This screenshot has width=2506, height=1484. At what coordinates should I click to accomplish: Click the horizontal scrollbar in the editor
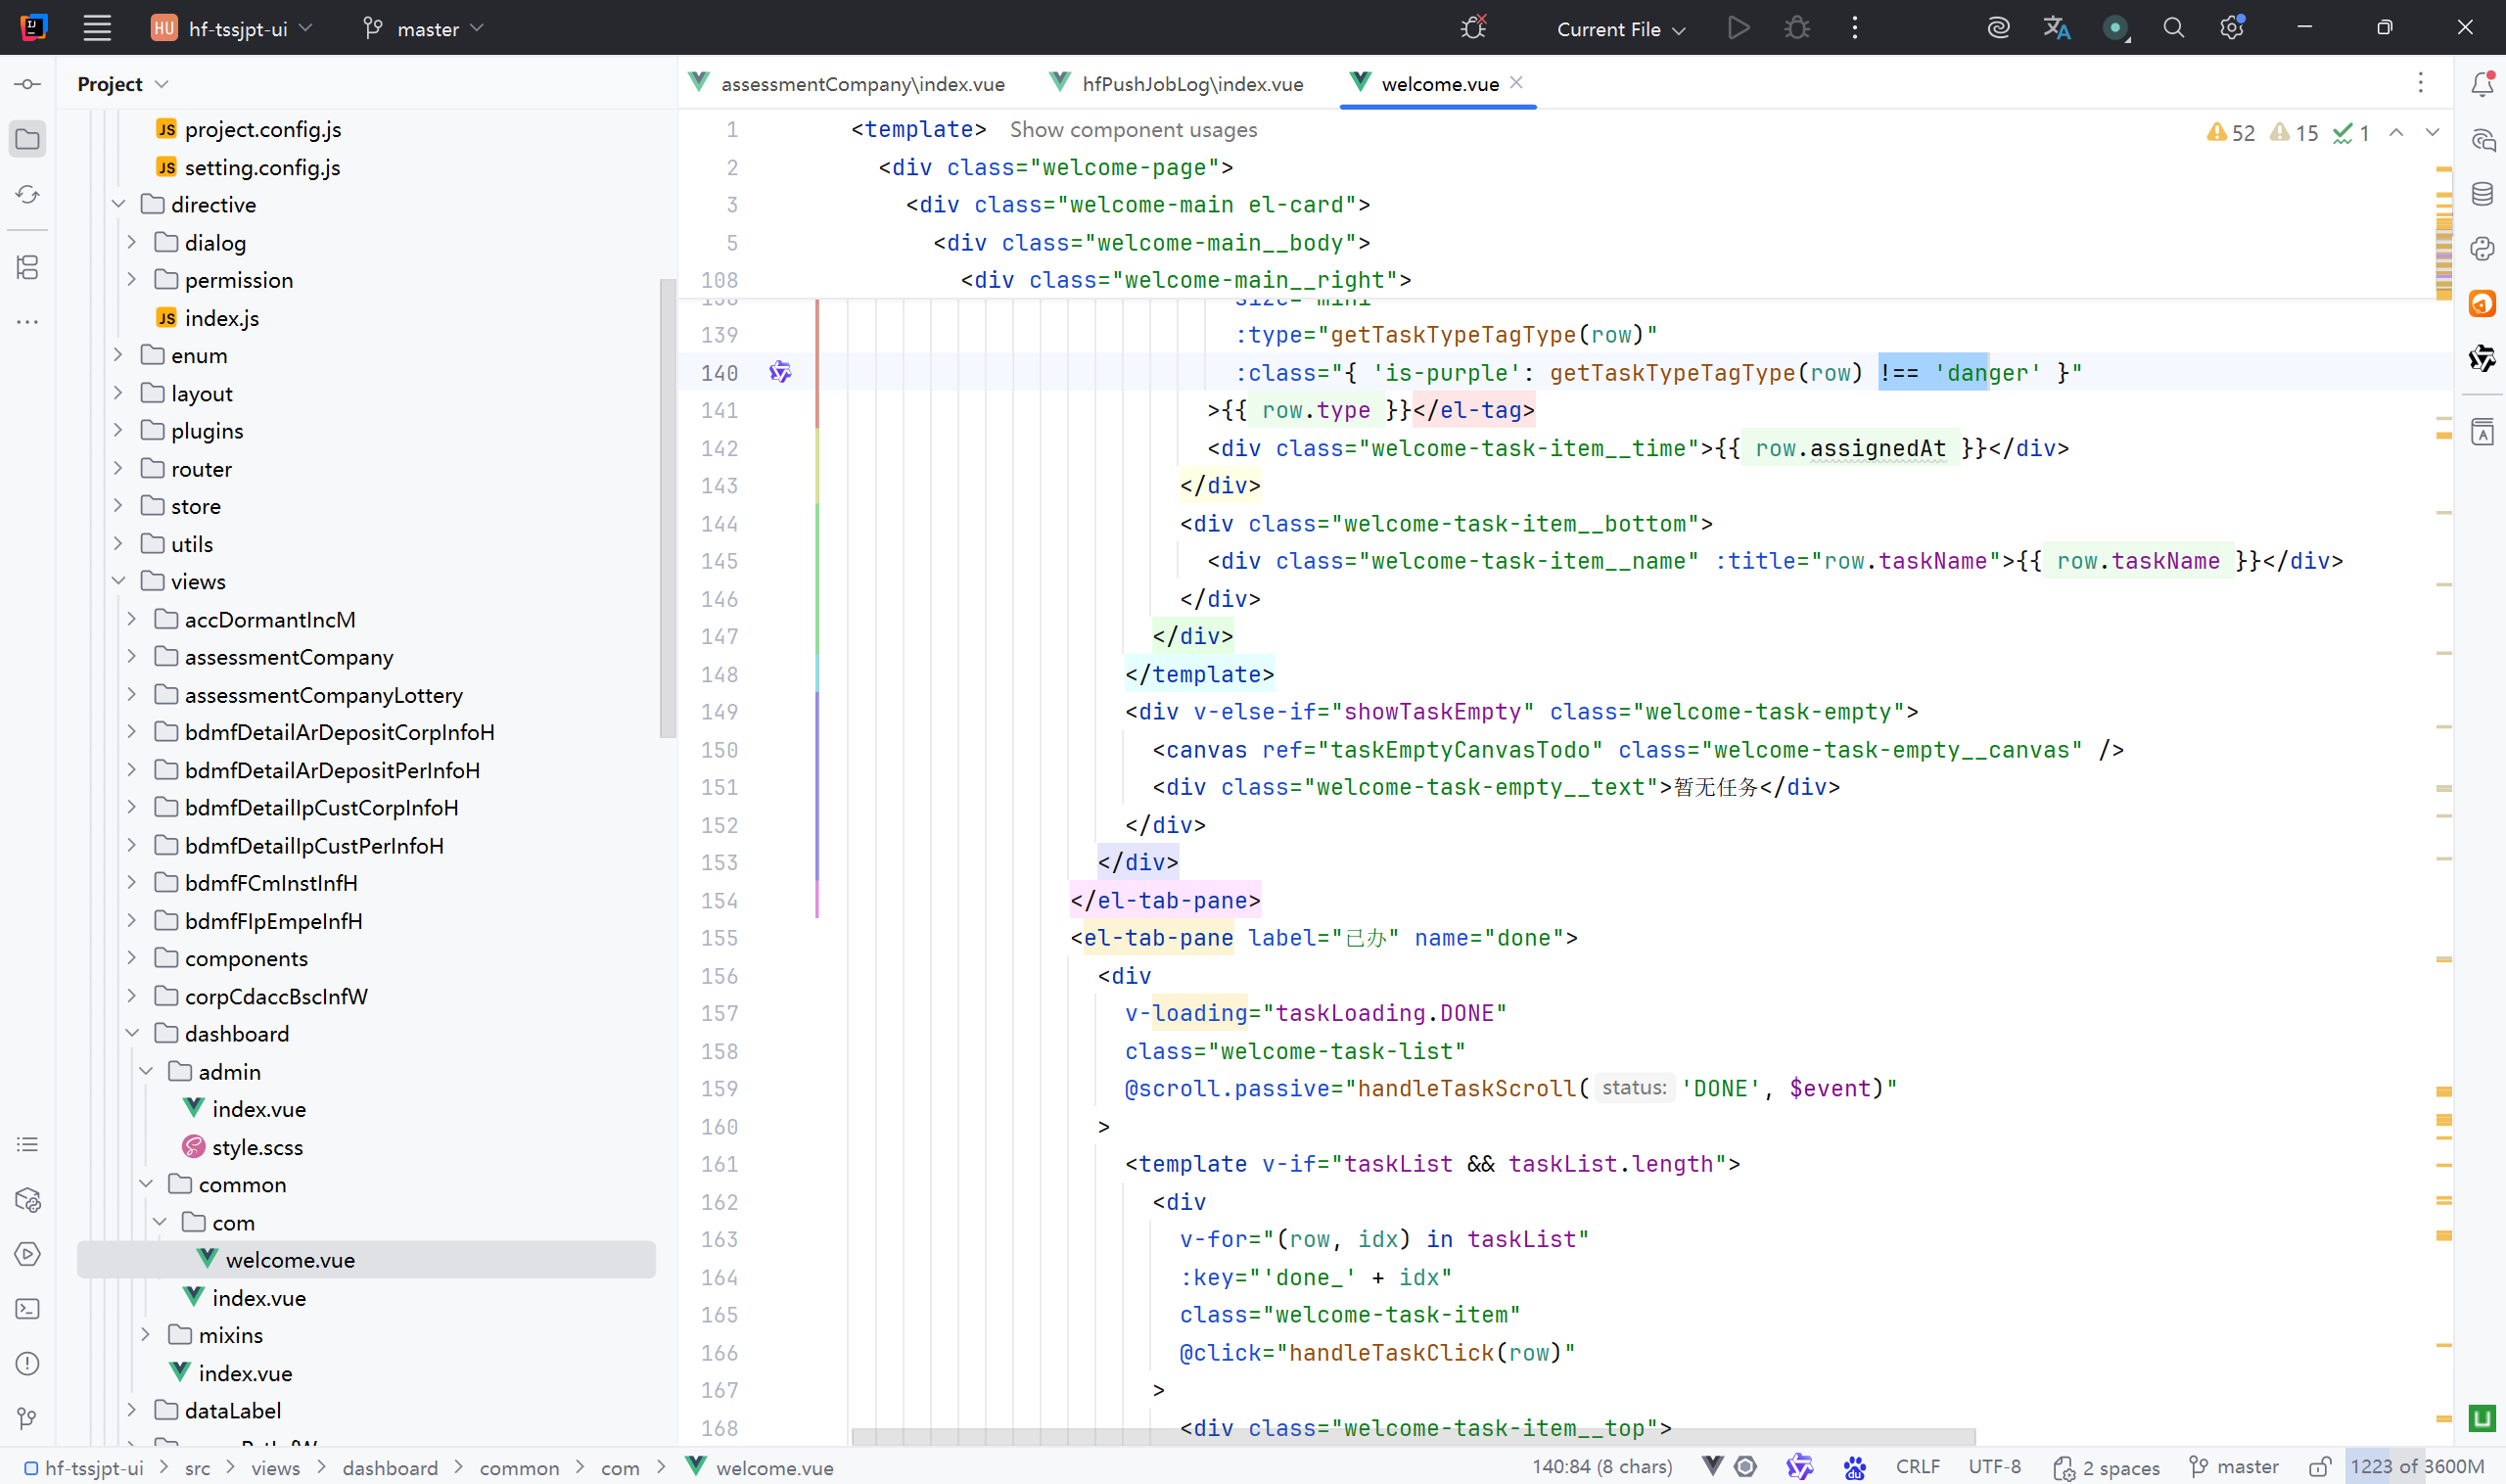[1413, 1436]
